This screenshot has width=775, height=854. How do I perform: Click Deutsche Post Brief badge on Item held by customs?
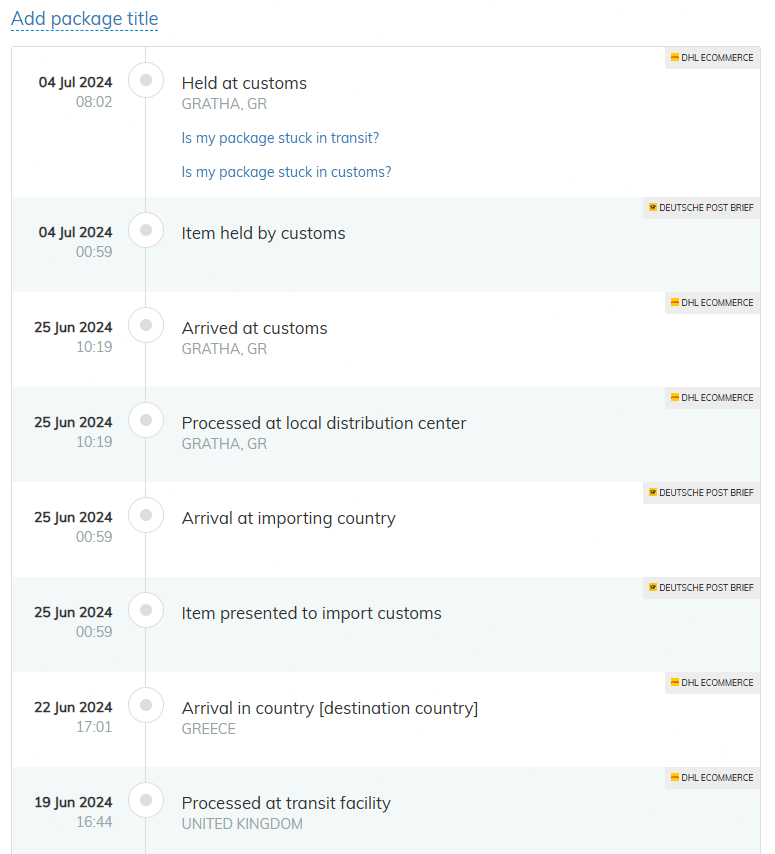701,208
